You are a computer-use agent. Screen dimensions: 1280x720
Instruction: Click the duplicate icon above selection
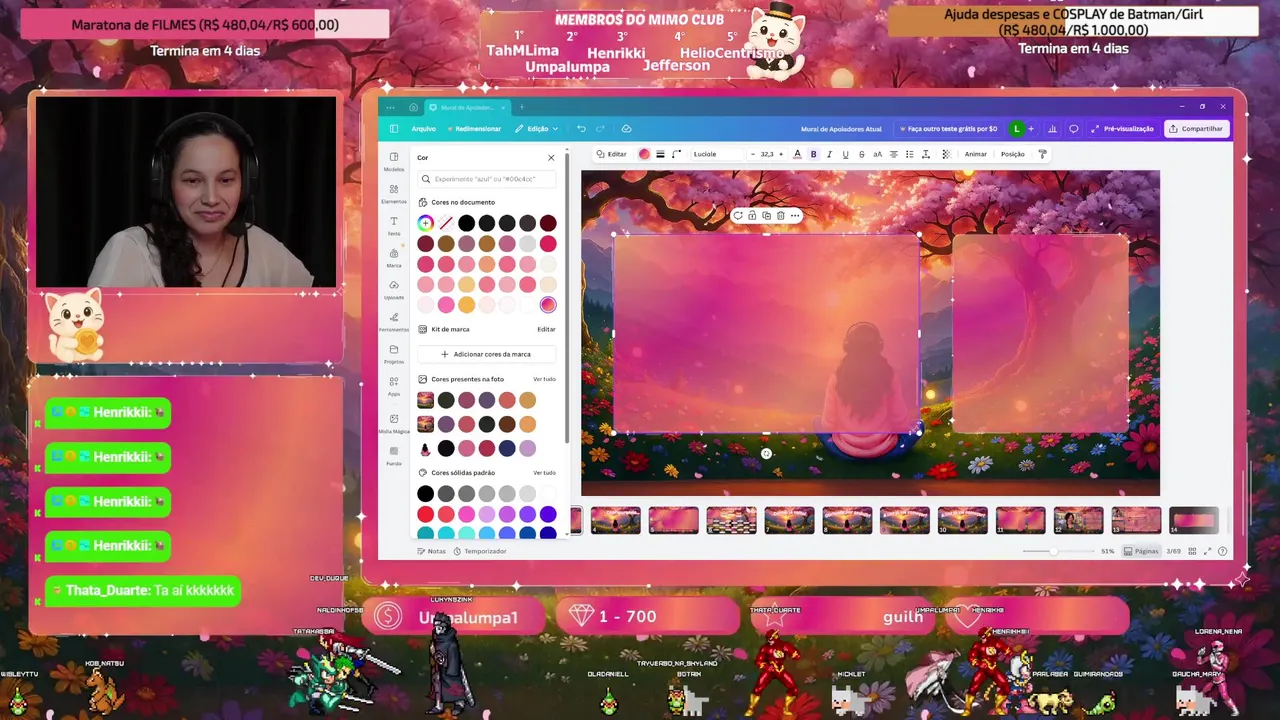click(x=766, y=215)
